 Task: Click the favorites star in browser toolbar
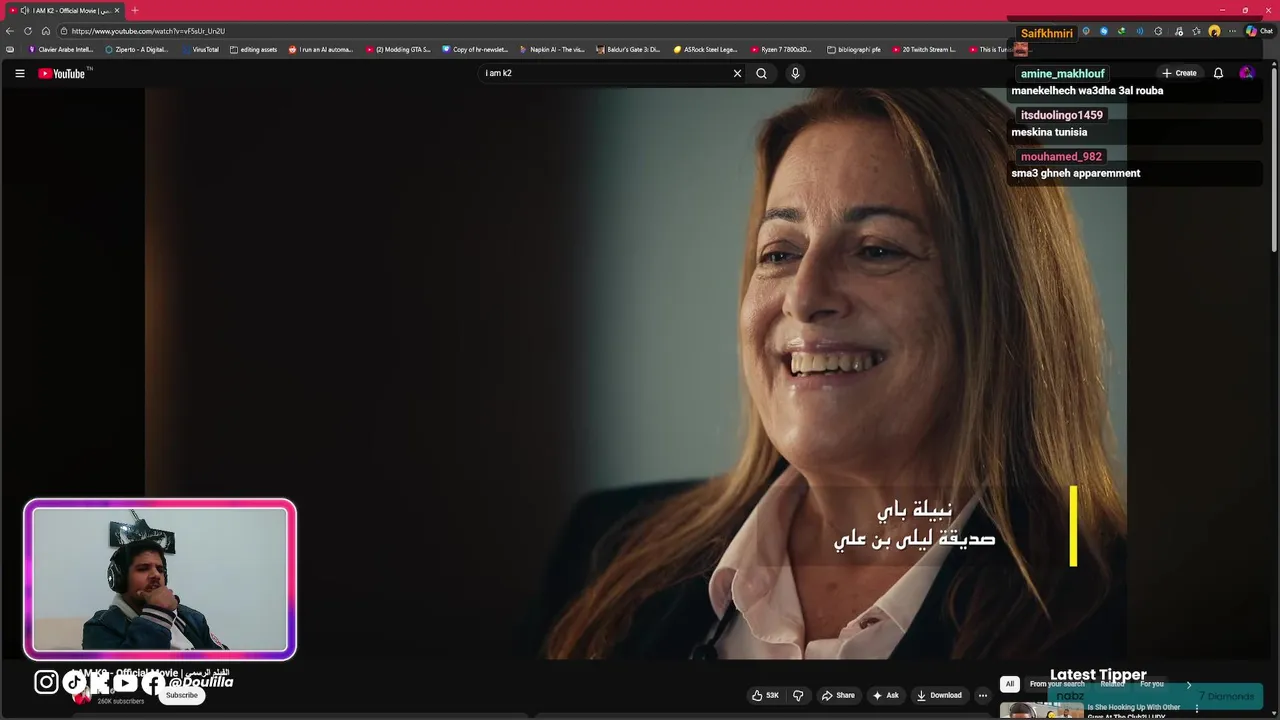tap(1196, 31)
